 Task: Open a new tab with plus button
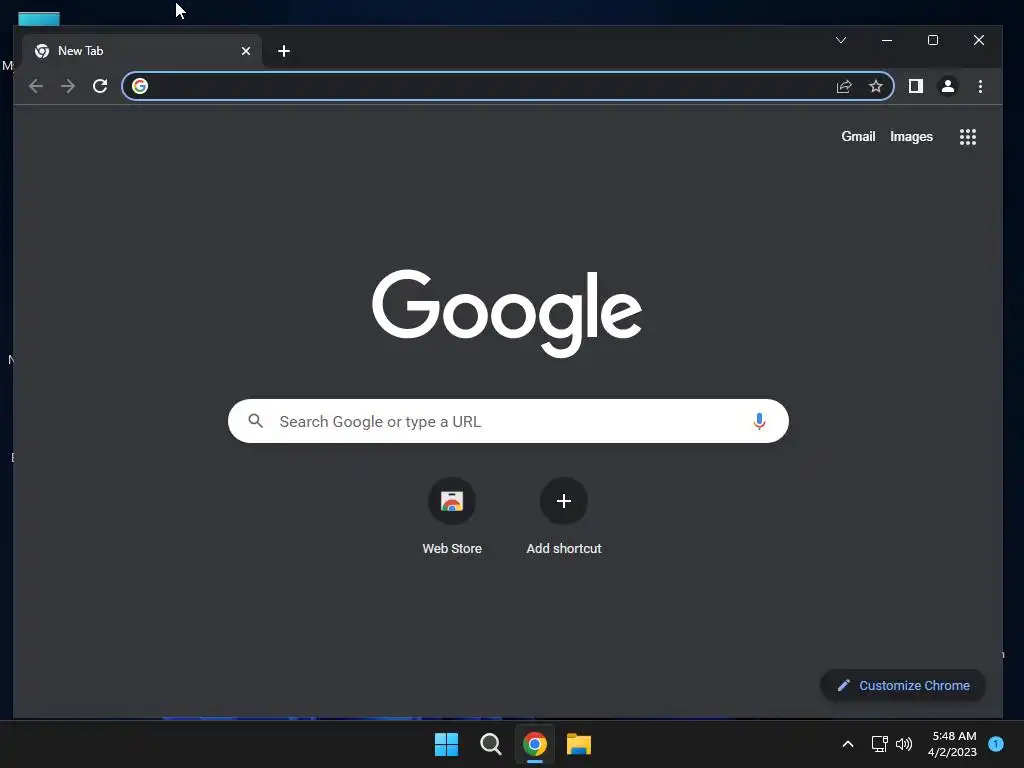[x=283, y=51]
